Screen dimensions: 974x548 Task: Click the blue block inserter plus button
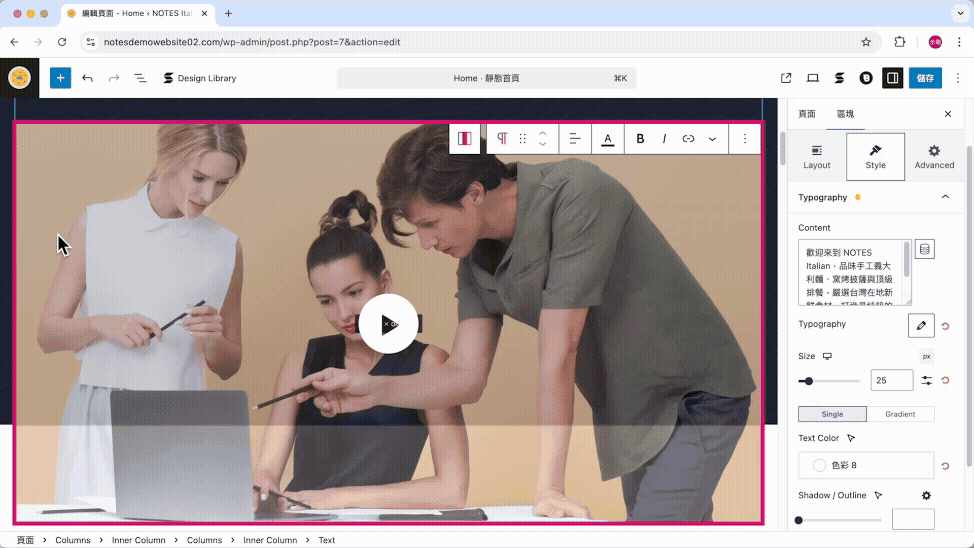click(x=60, y=78)
